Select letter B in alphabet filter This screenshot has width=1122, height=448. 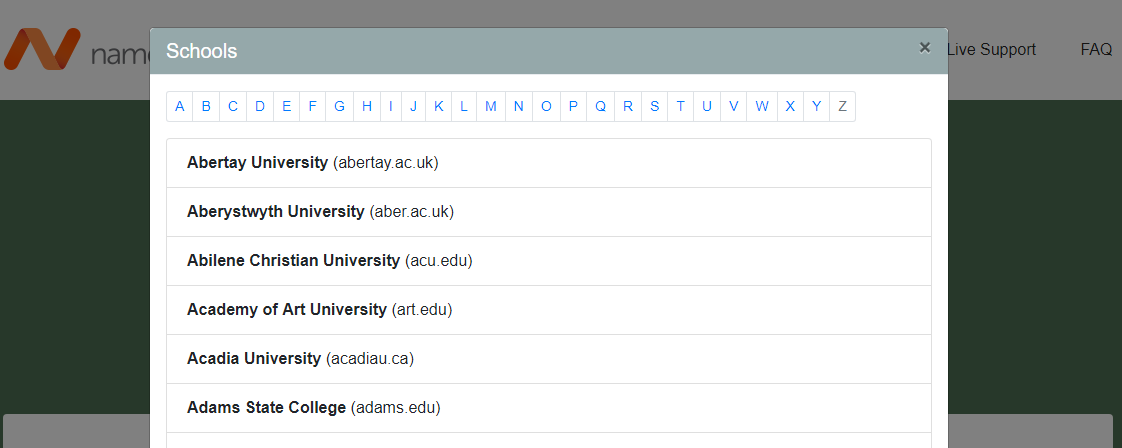pyautogui.click(x=206, y=106)
